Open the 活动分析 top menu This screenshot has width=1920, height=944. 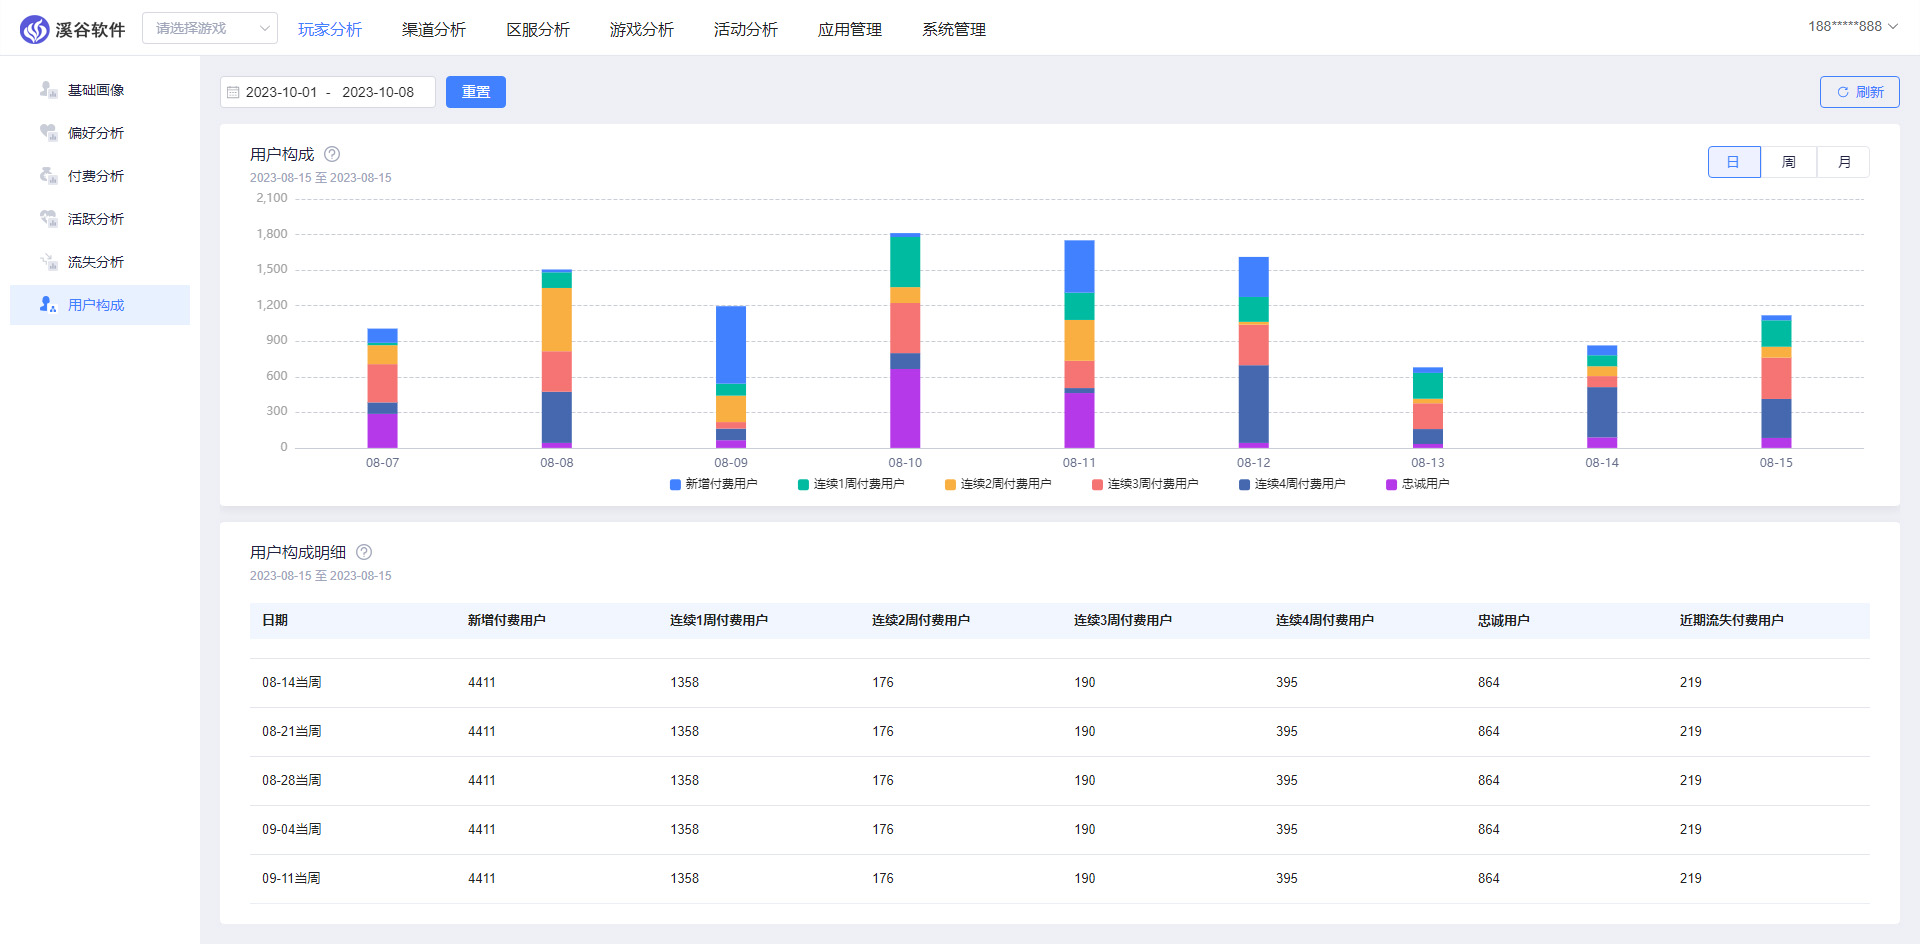point(746,29)
